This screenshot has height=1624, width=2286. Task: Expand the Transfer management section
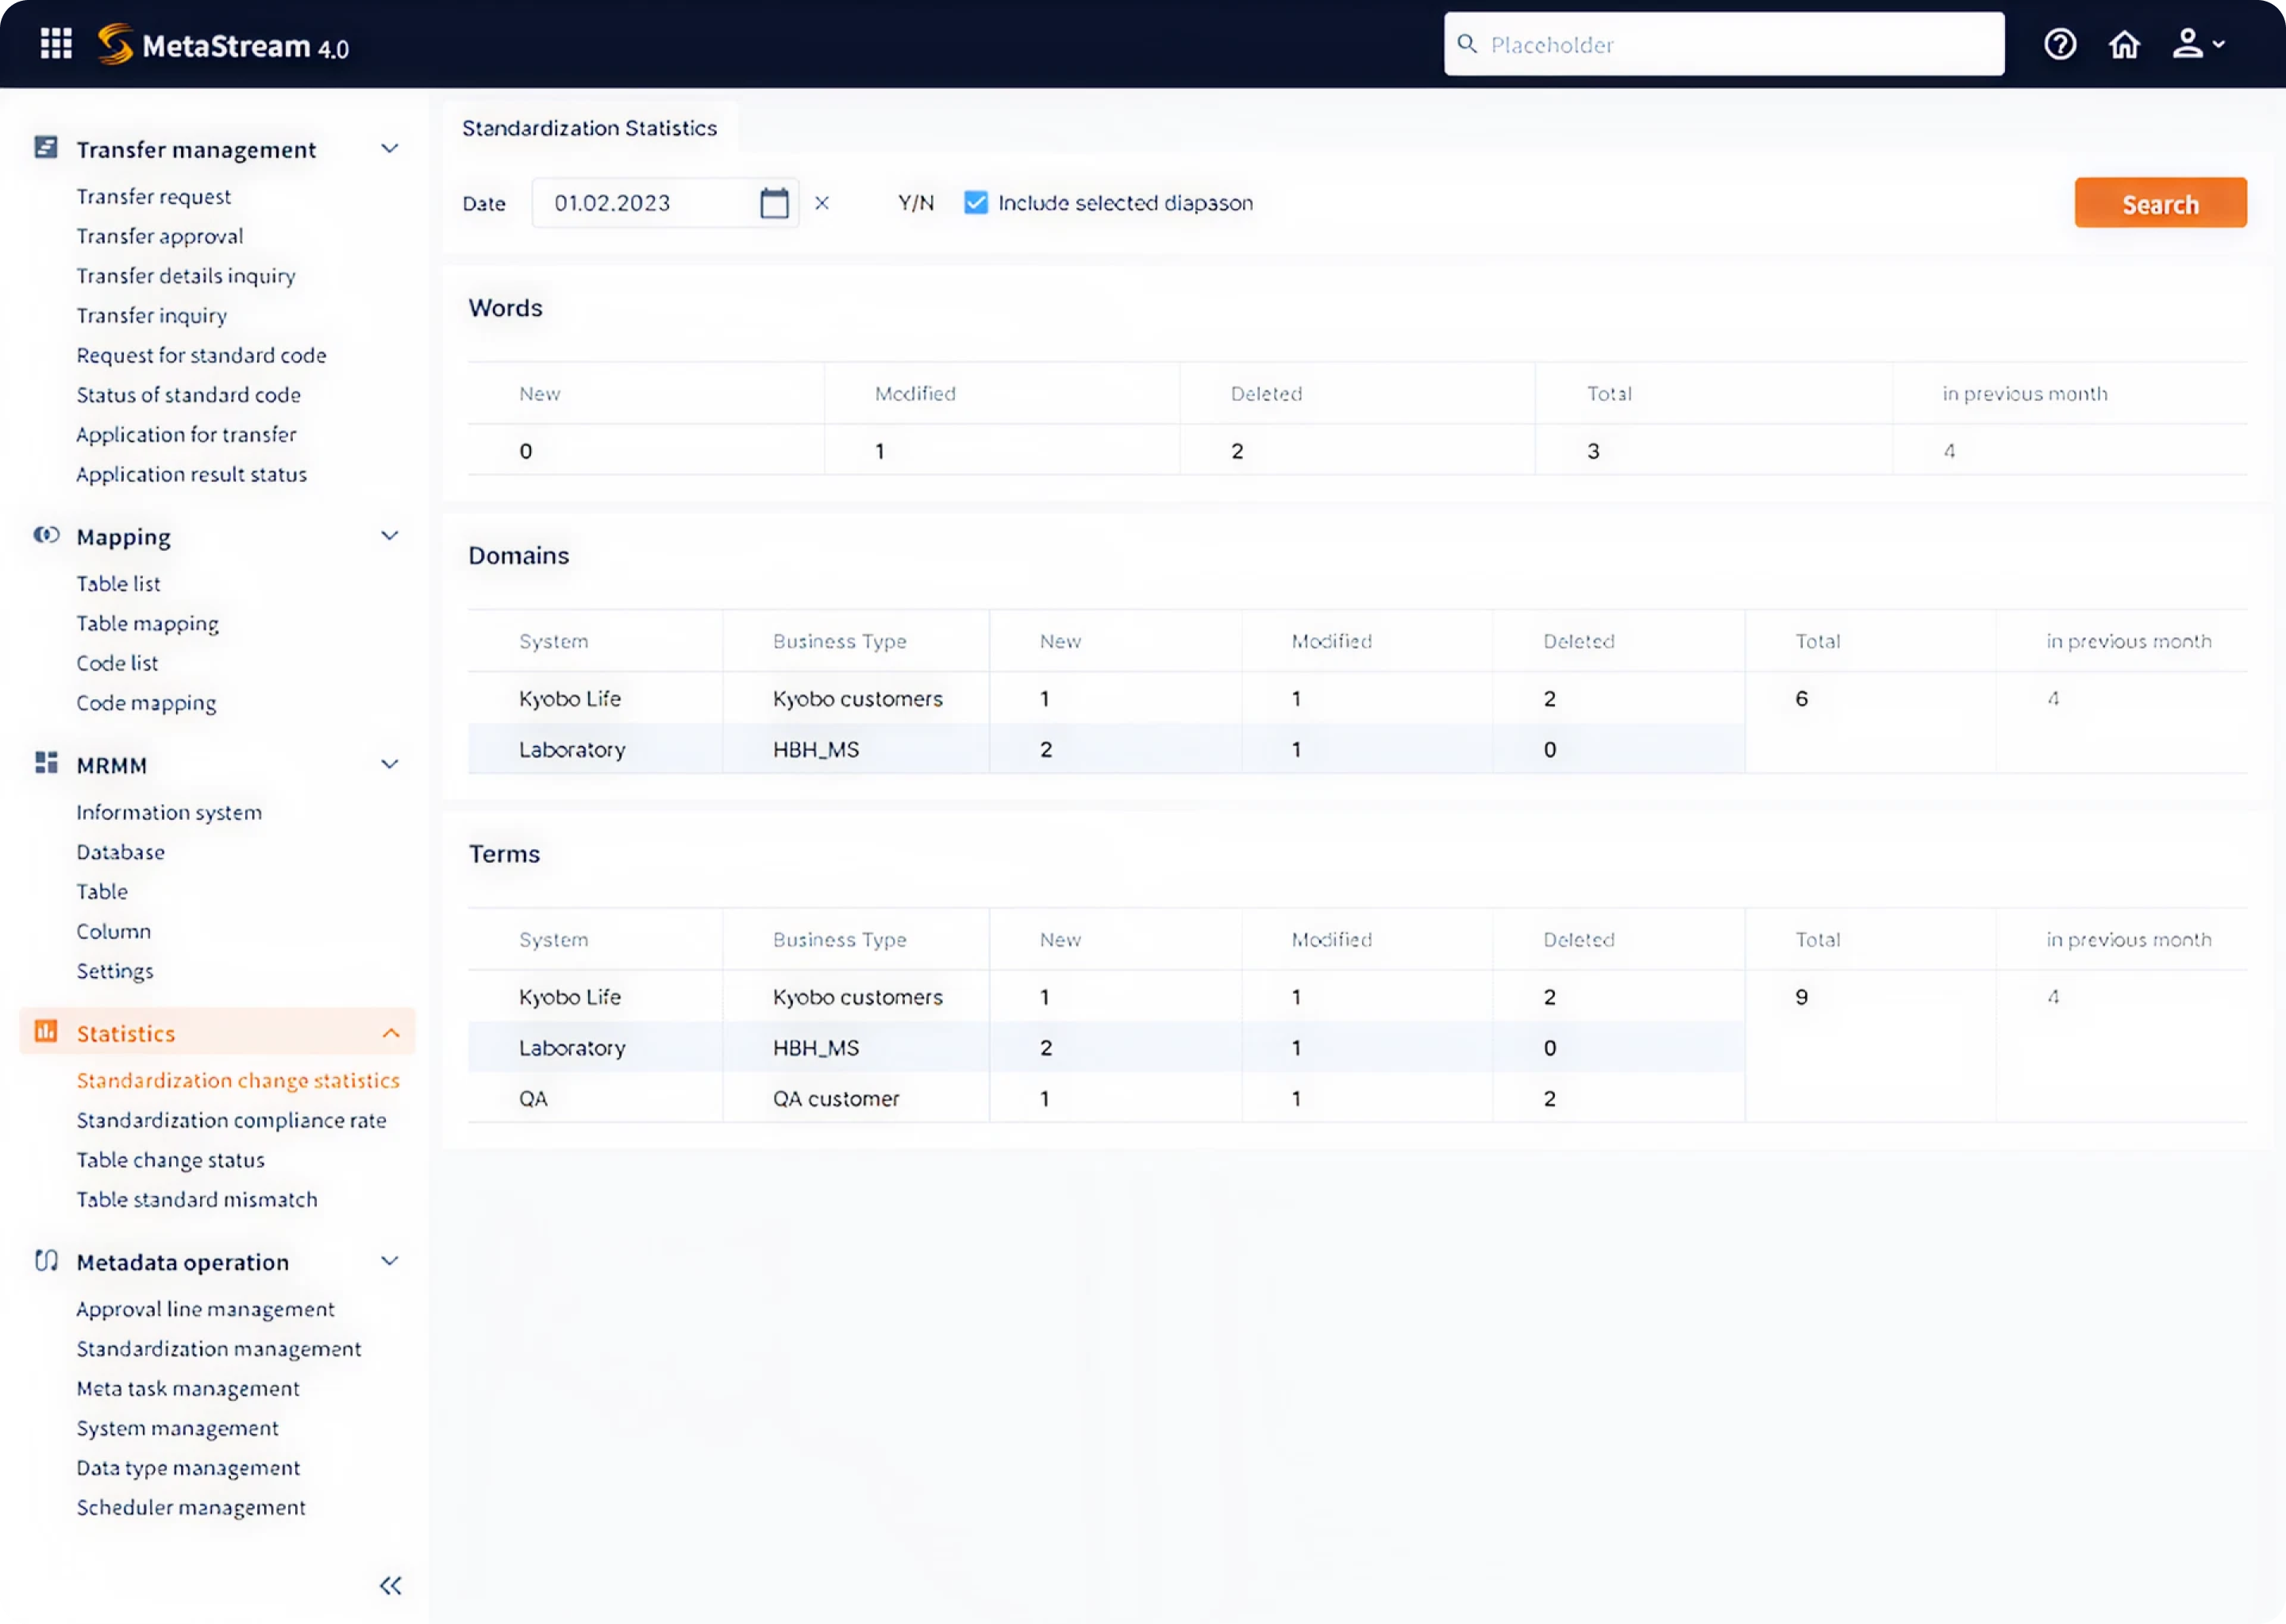(390, 148)
